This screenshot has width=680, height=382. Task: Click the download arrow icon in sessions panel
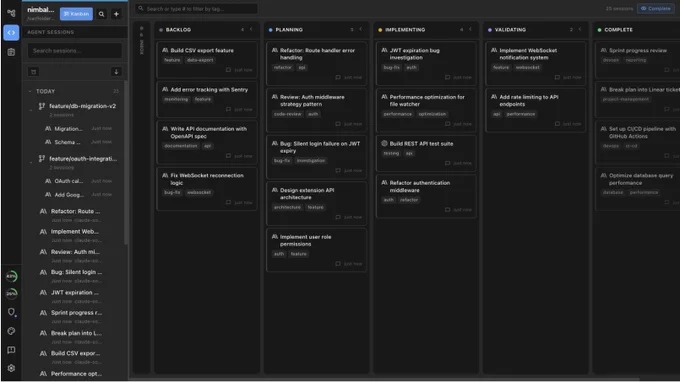click(x=116, y=72)
